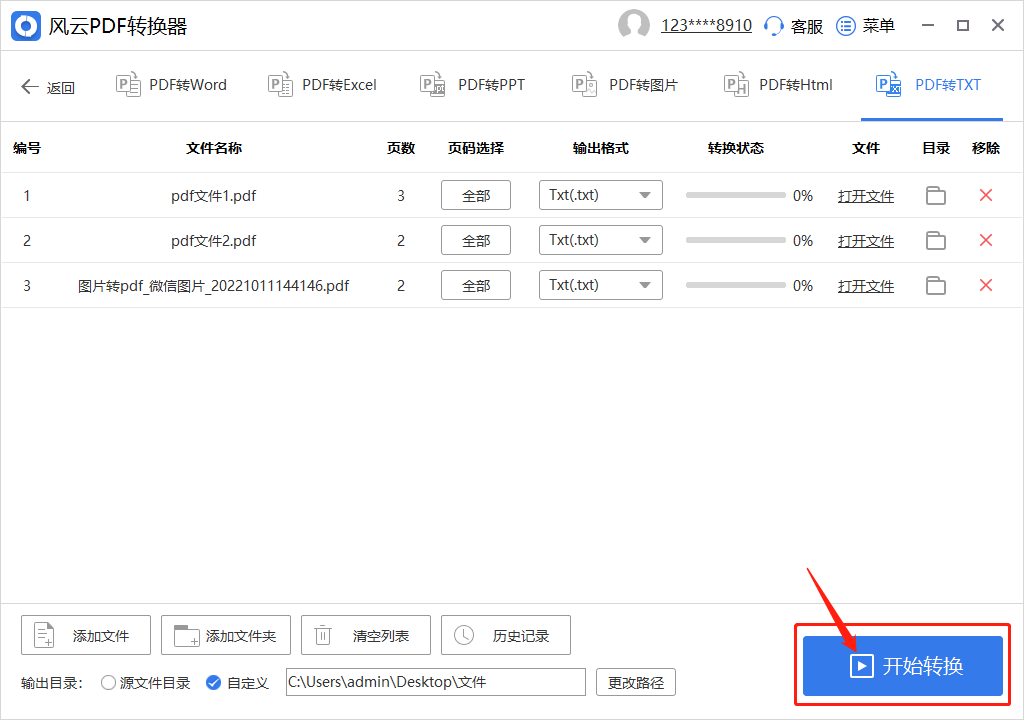Select 源文件目录 radio option
This screenshot has height=720, width=1024.
tap(145, 683)
